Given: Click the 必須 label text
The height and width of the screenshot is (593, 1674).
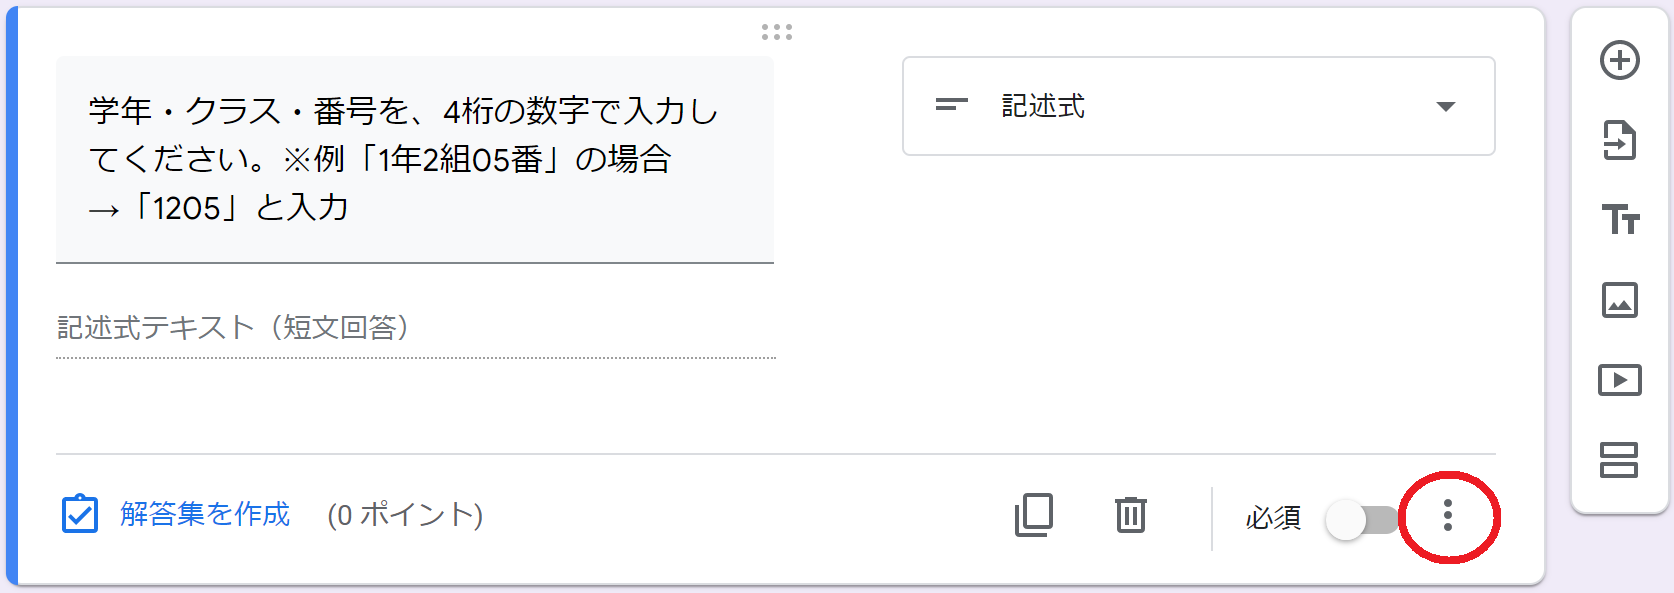Looking at the screenshot, I should click(x=1273, y=518).
